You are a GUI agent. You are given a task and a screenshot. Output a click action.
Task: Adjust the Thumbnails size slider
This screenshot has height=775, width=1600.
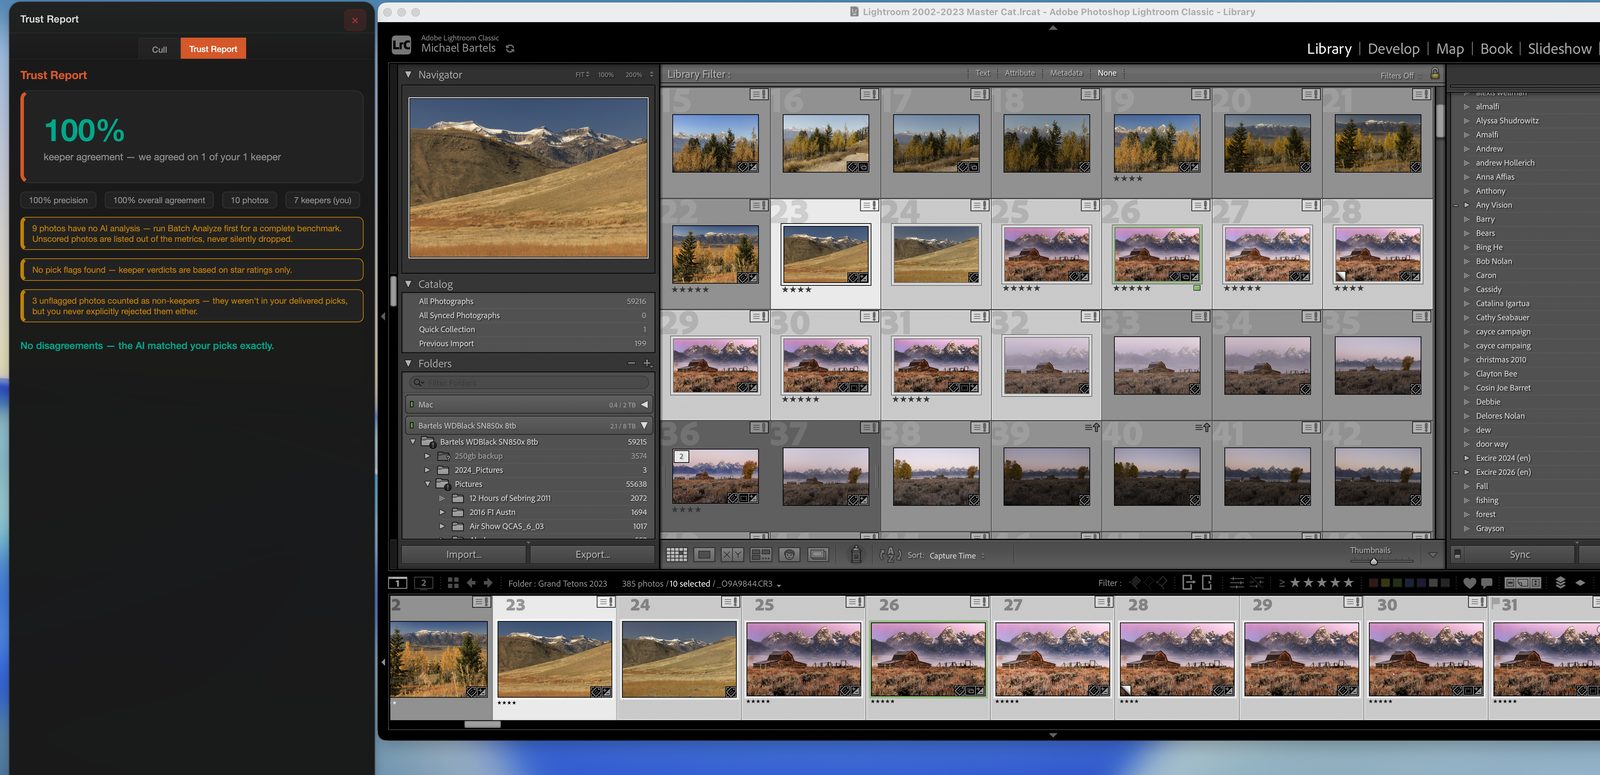pos(1374,561)
